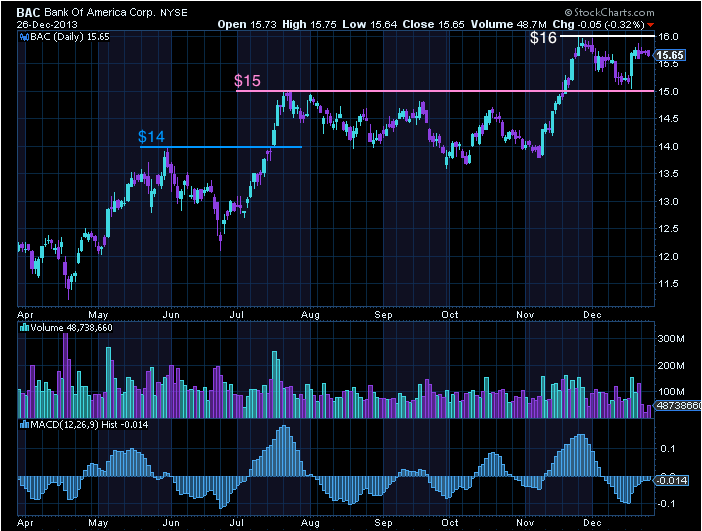Click the candlestick icon beside BAC (Daily)
This screenshot has height=531, width=702.
(x=24, y=37)
